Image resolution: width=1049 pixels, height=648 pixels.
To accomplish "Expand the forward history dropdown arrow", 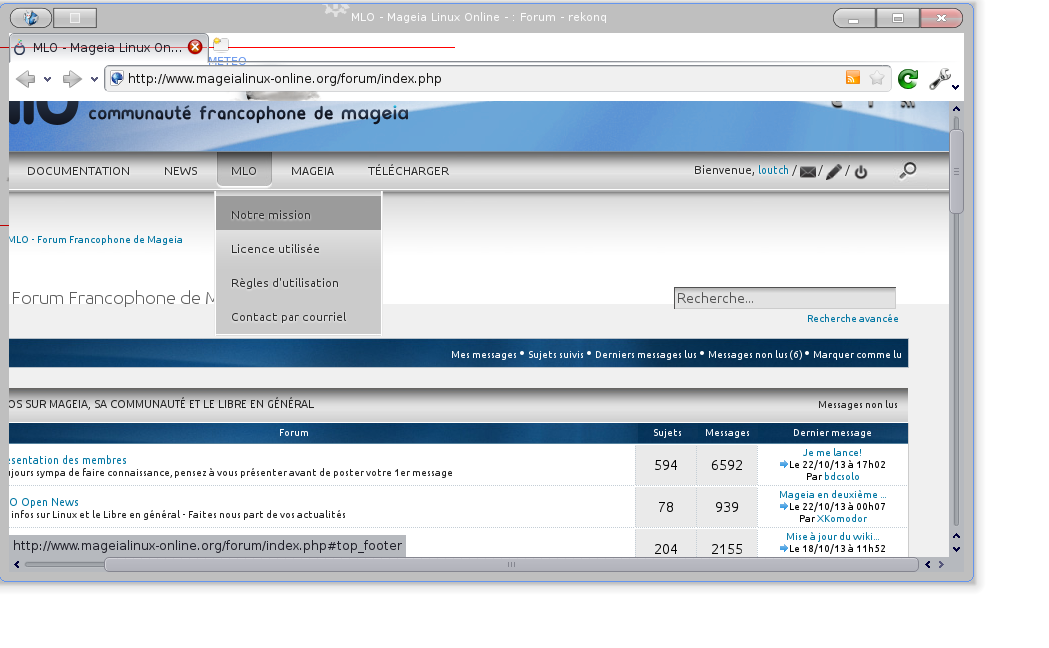I will point(94,80).
